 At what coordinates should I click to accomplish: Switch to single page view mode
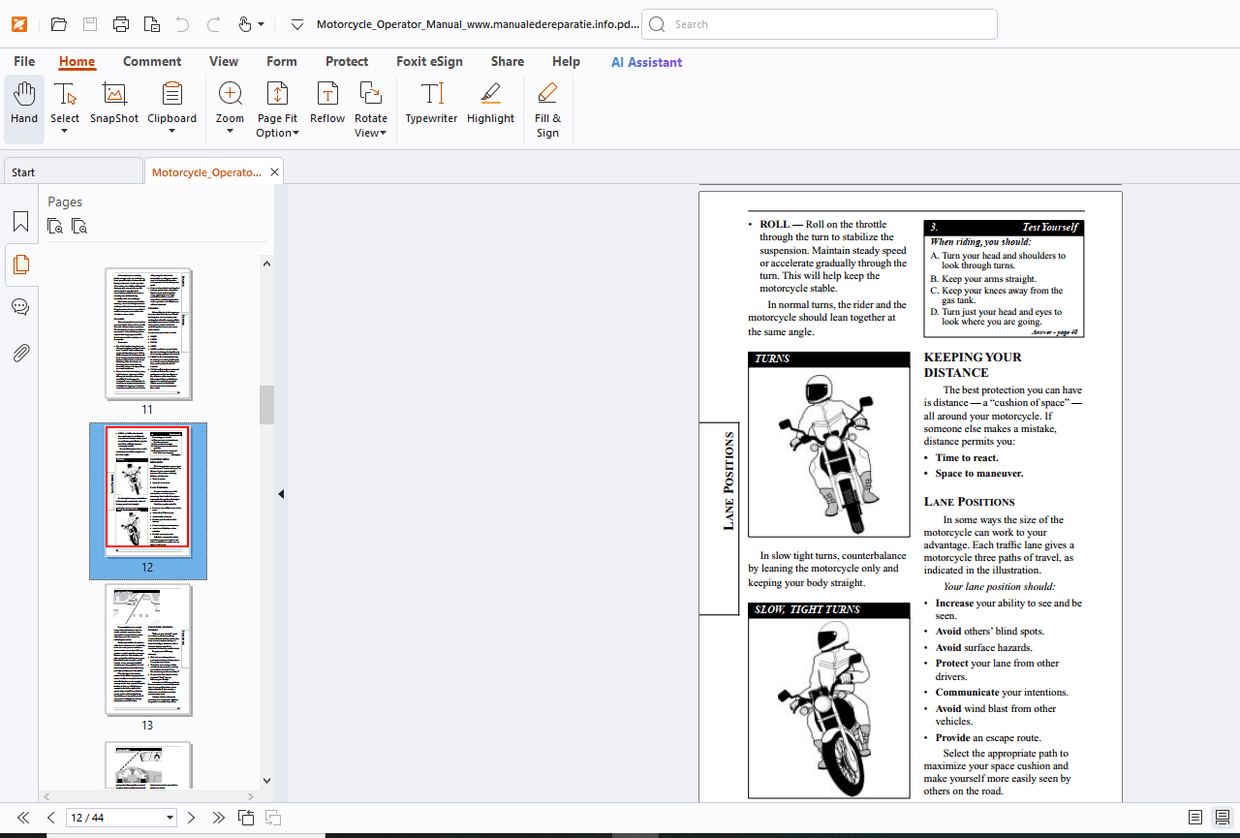[x=1196, y=817]
